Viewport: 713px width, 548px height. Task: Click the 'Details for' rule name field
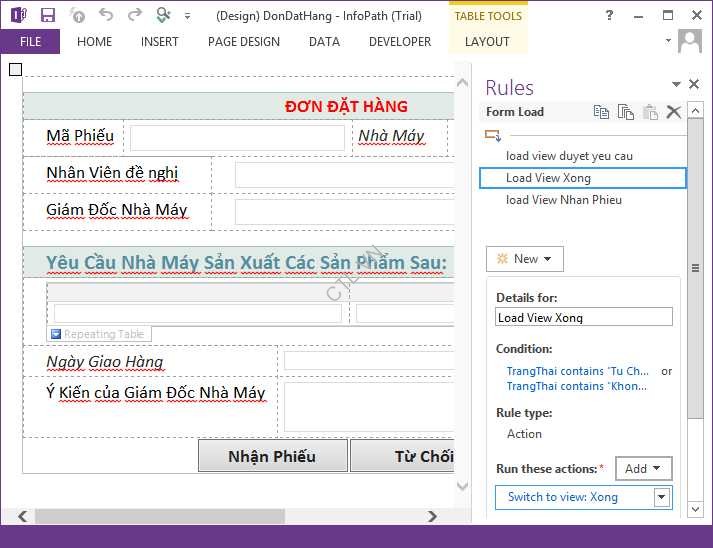coord(584,317)
